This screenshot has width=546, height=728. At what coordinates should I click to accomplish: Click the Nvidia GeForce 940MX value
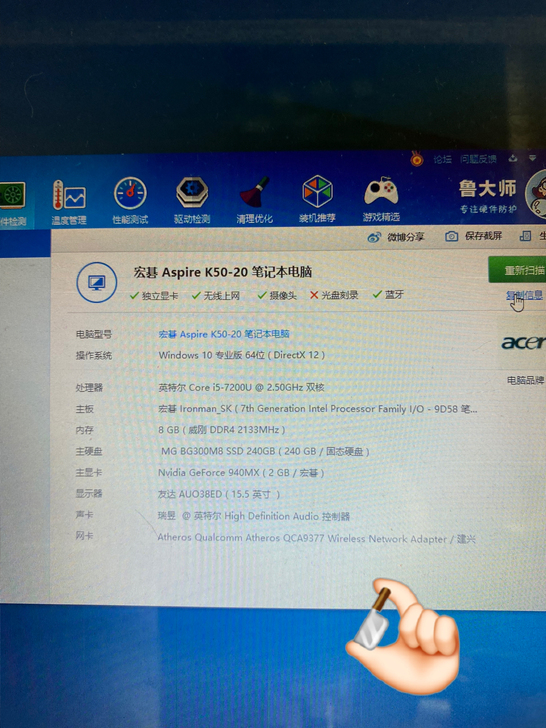[241, 473]
